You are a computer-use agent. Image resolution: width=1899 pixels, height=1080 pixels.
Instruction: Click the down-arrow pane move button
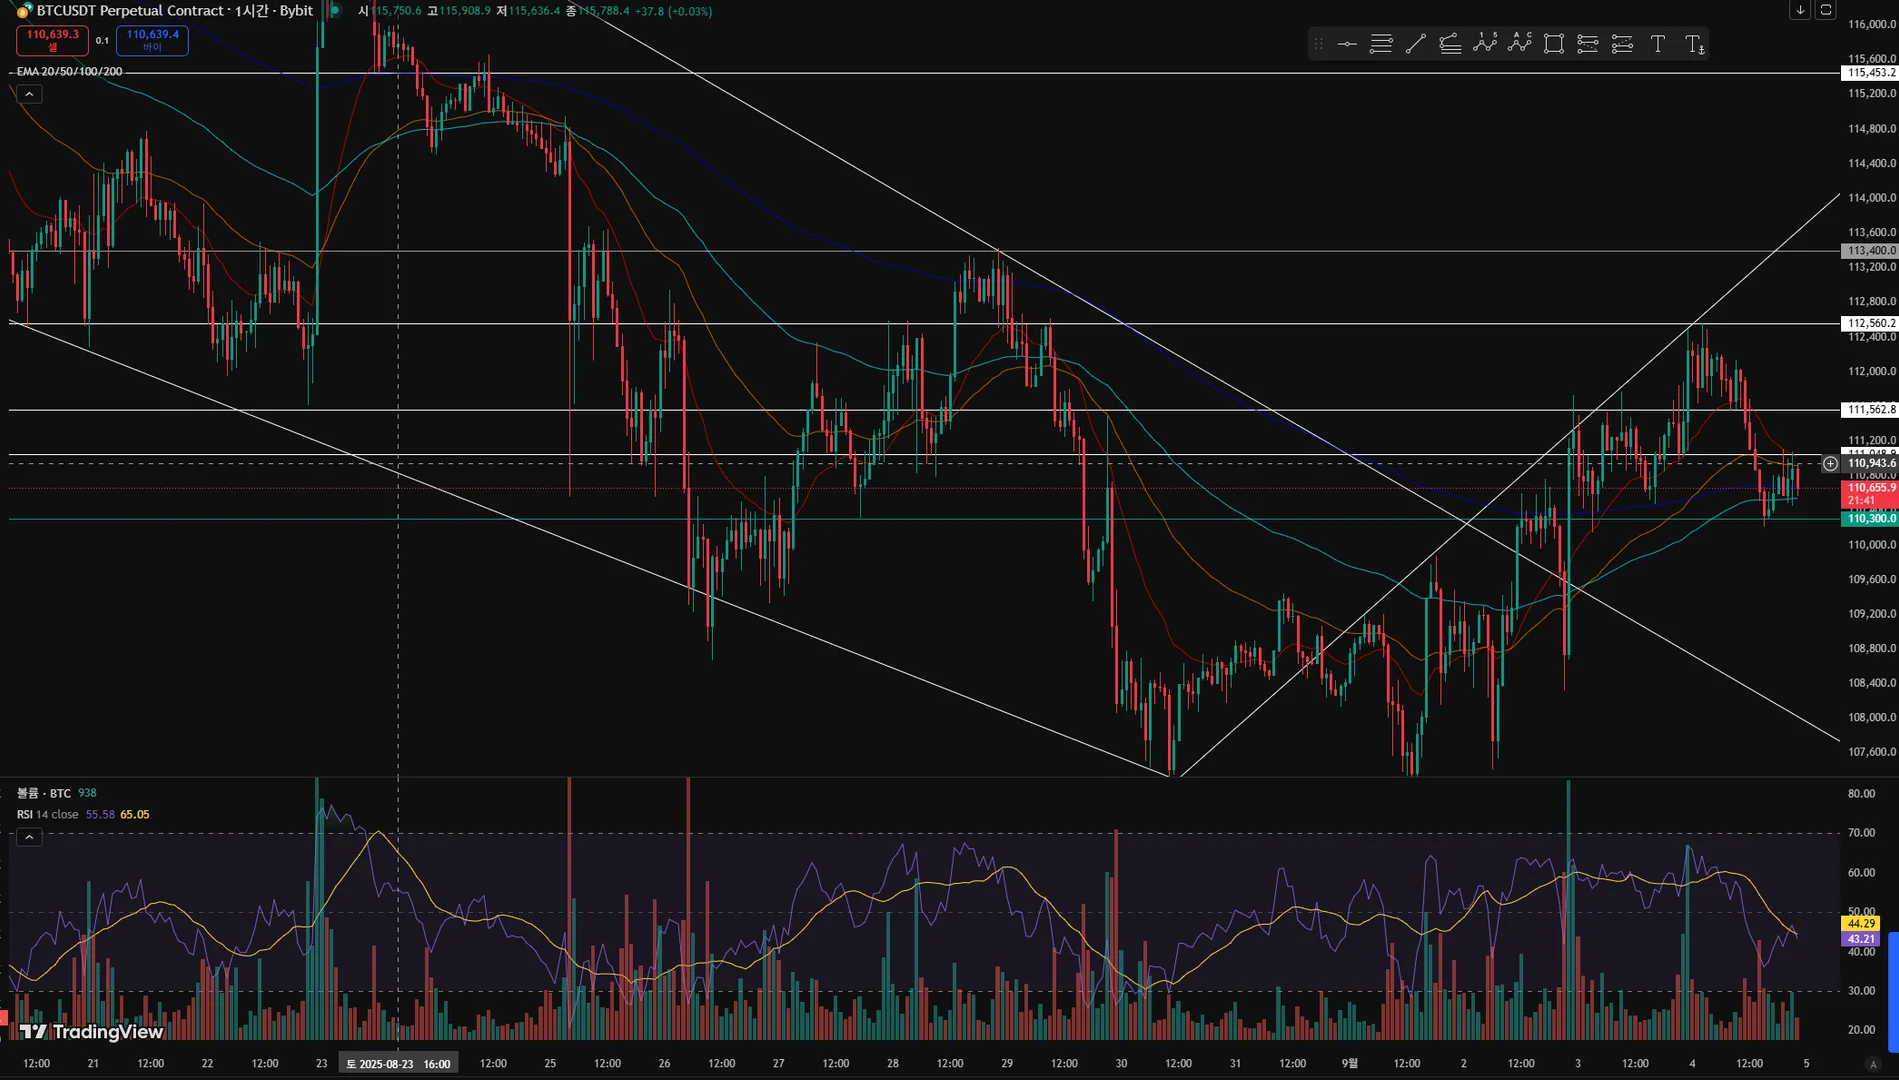tap(1800, 10)
